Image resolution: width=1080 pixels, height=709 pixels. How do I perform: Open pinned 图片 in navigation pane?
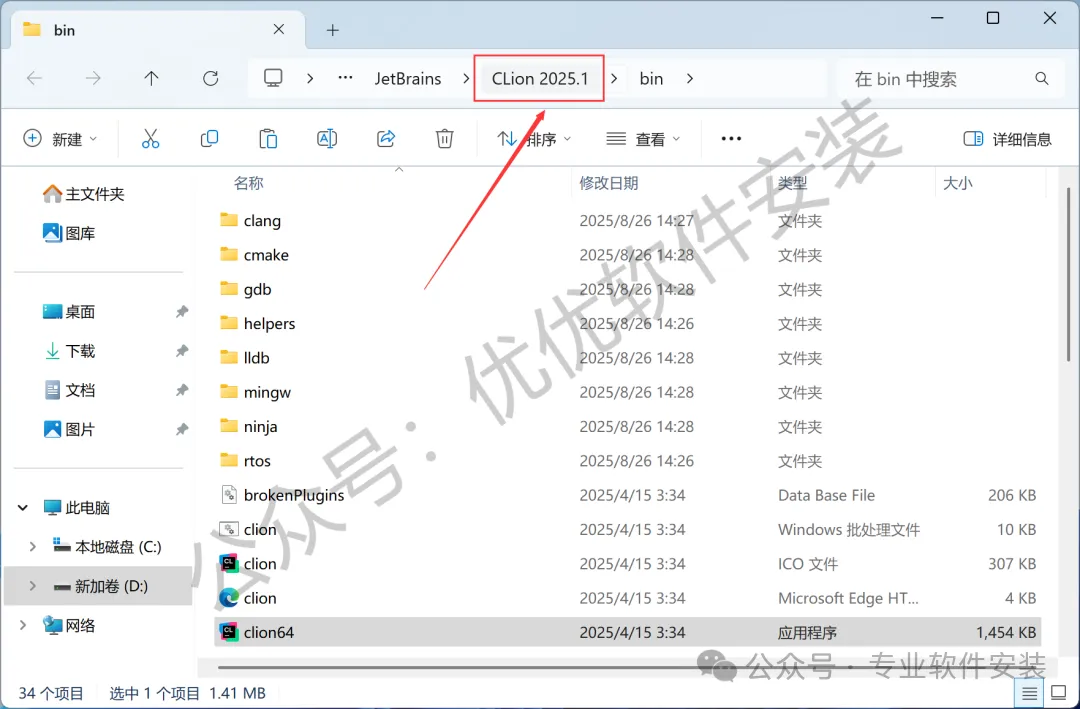69,429
